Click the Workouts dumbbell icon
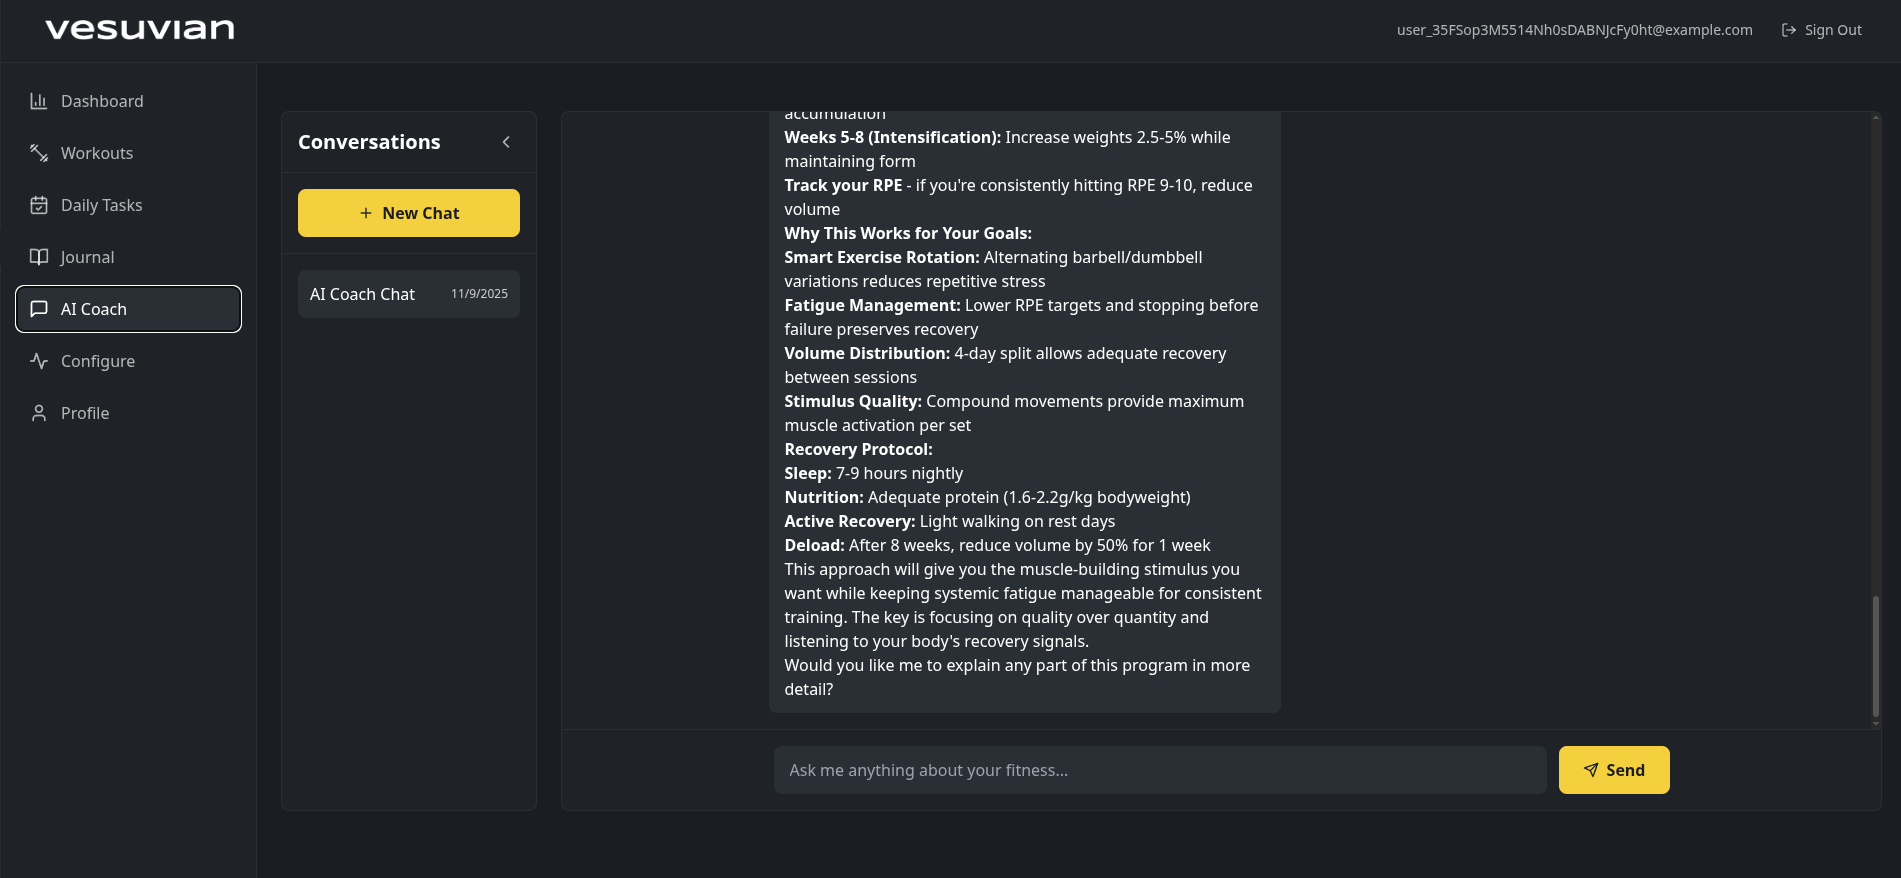The width and height of the screenshot is (1901, 878). pyautogui.click(x=39, y=153)
